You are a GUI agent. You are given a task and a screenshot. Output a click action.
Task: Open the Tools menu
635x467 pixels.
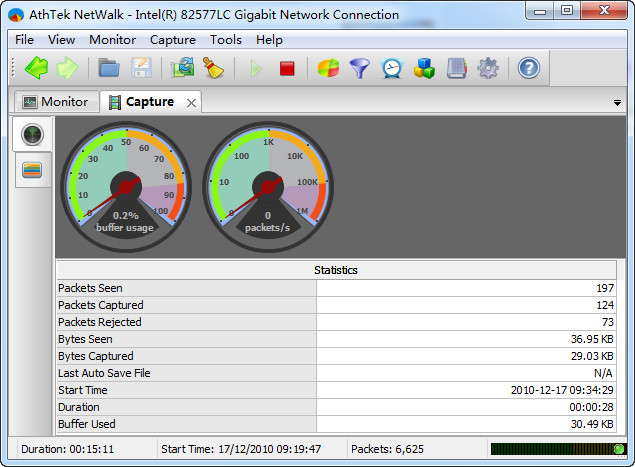click(x=225, y=40)
